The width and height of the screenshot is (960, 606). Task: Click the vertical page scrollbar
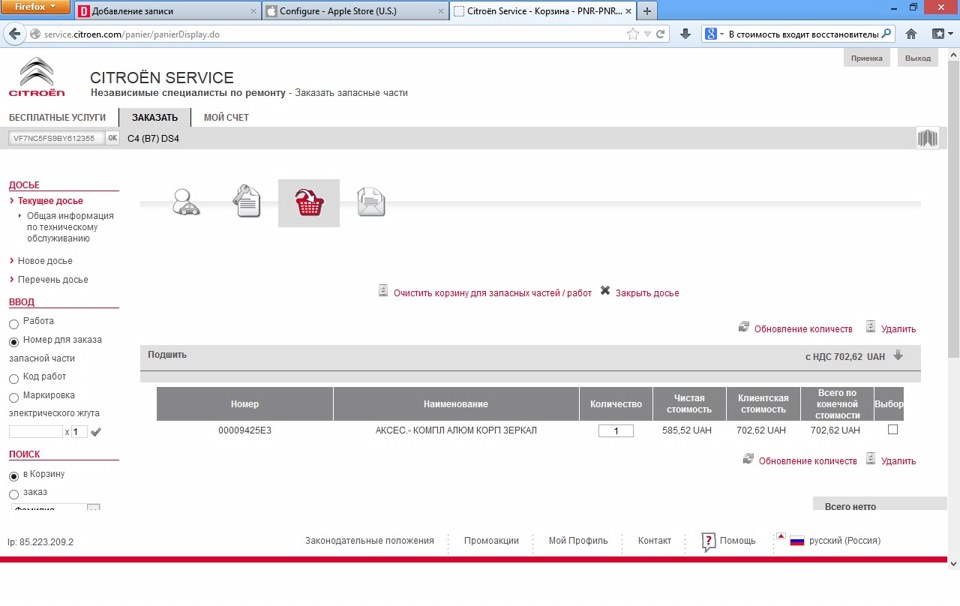point(953,208)
